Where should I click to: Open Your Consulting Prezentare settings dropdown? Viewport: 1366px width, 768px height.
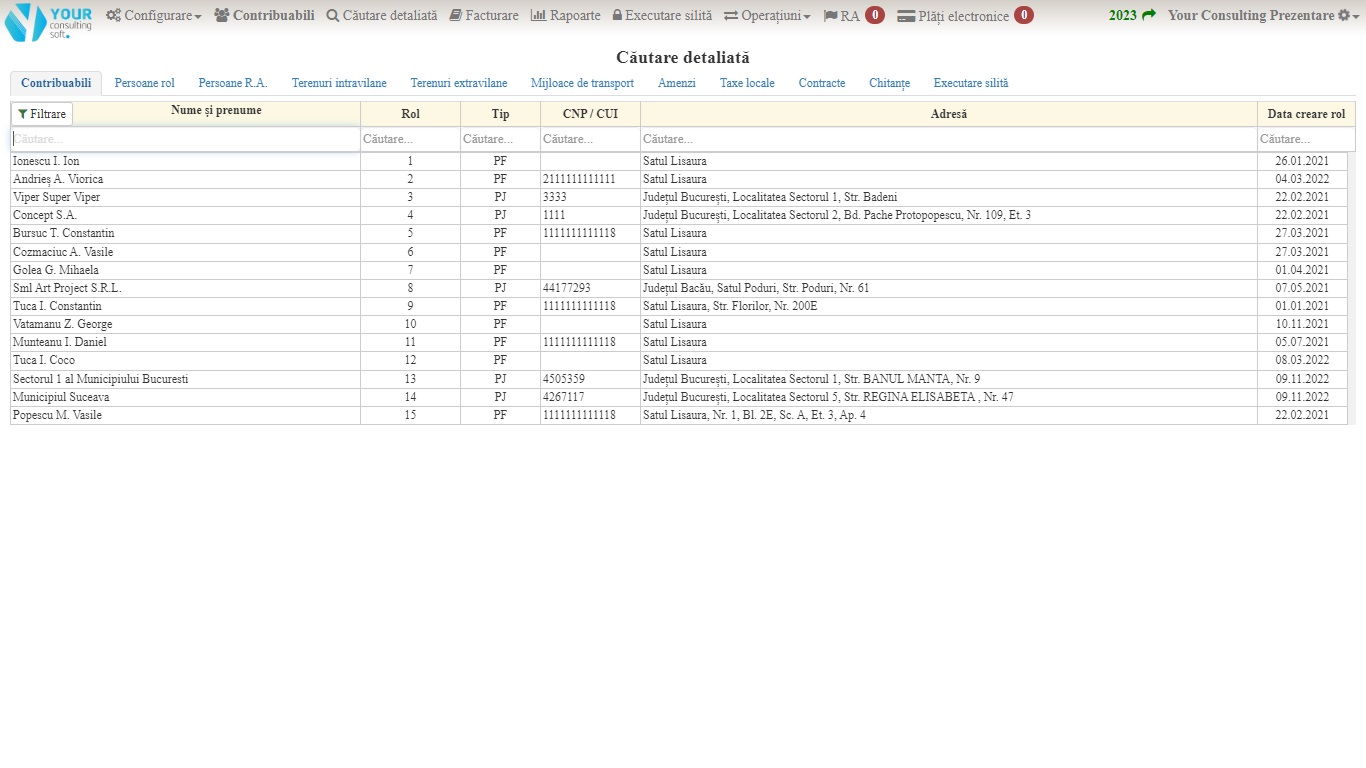[1264, 16]
